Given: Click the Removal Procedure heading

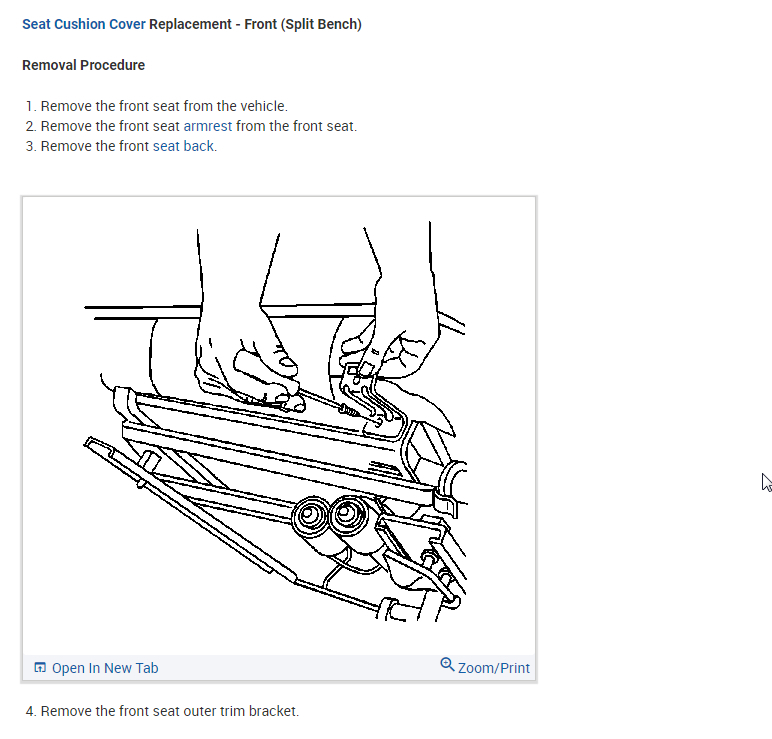Looking at the screenshot, I should pyautogui.click(x=83, y=65).
